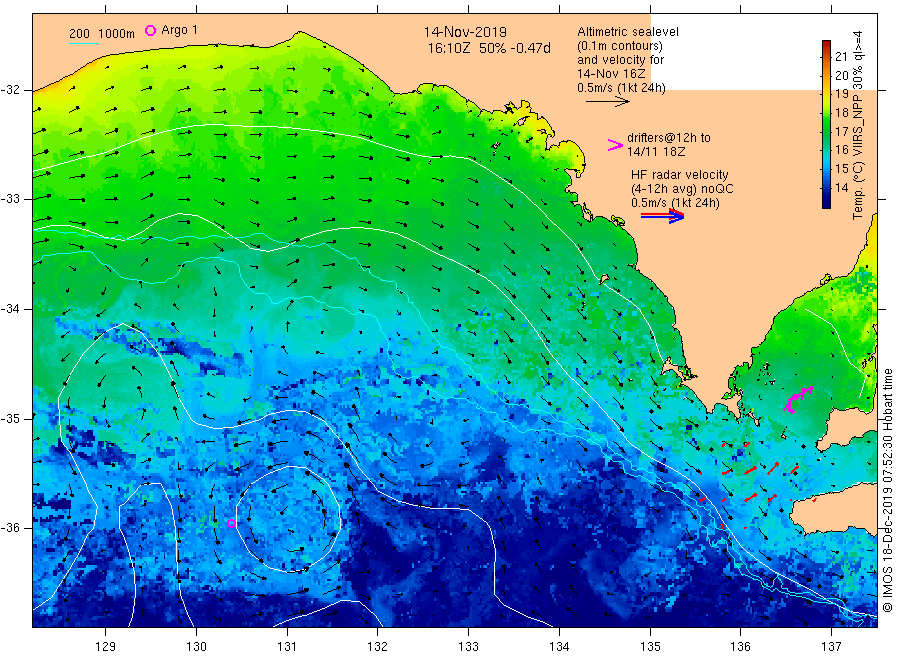The height and width of the screenshot is (660, 900).
Task: Click the '14/11 18Z' label
Action: [x=655, y=152]
